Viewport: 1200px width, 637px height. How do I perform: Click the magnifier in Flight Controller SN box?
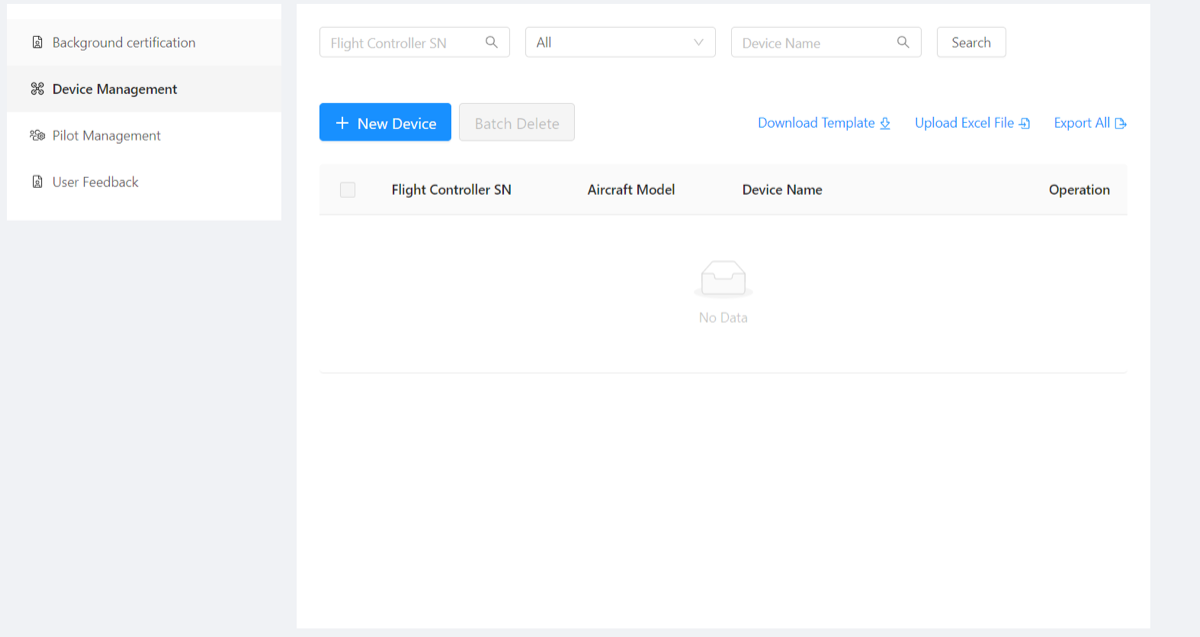491,42
